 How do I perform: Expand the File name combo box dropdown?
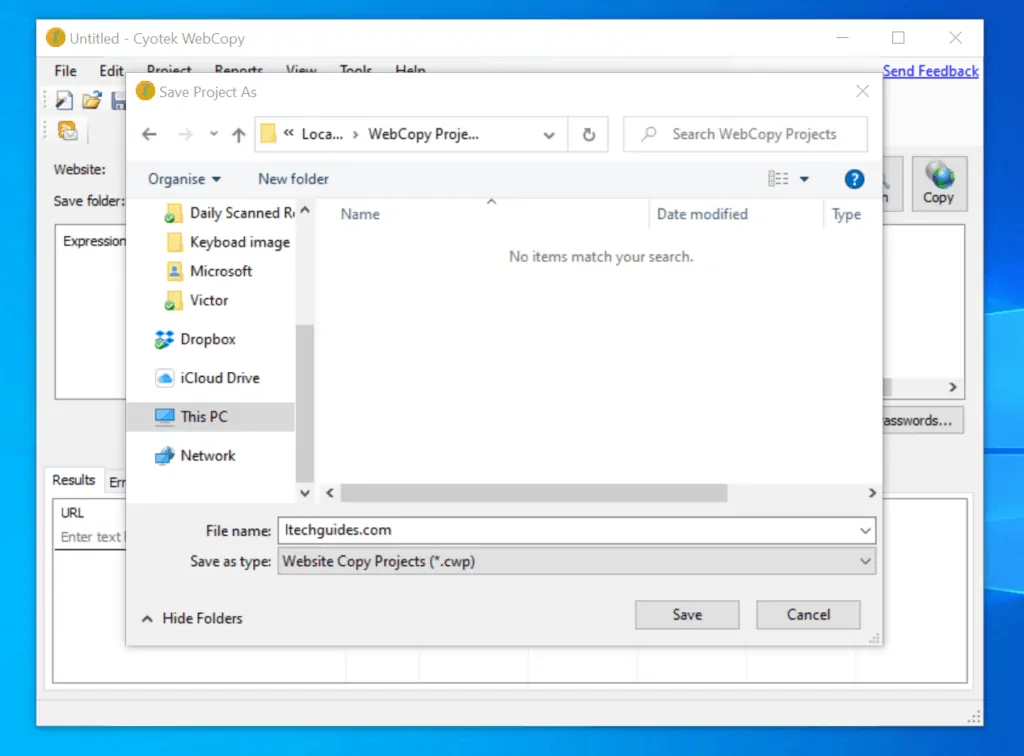(x=865, y=531)
